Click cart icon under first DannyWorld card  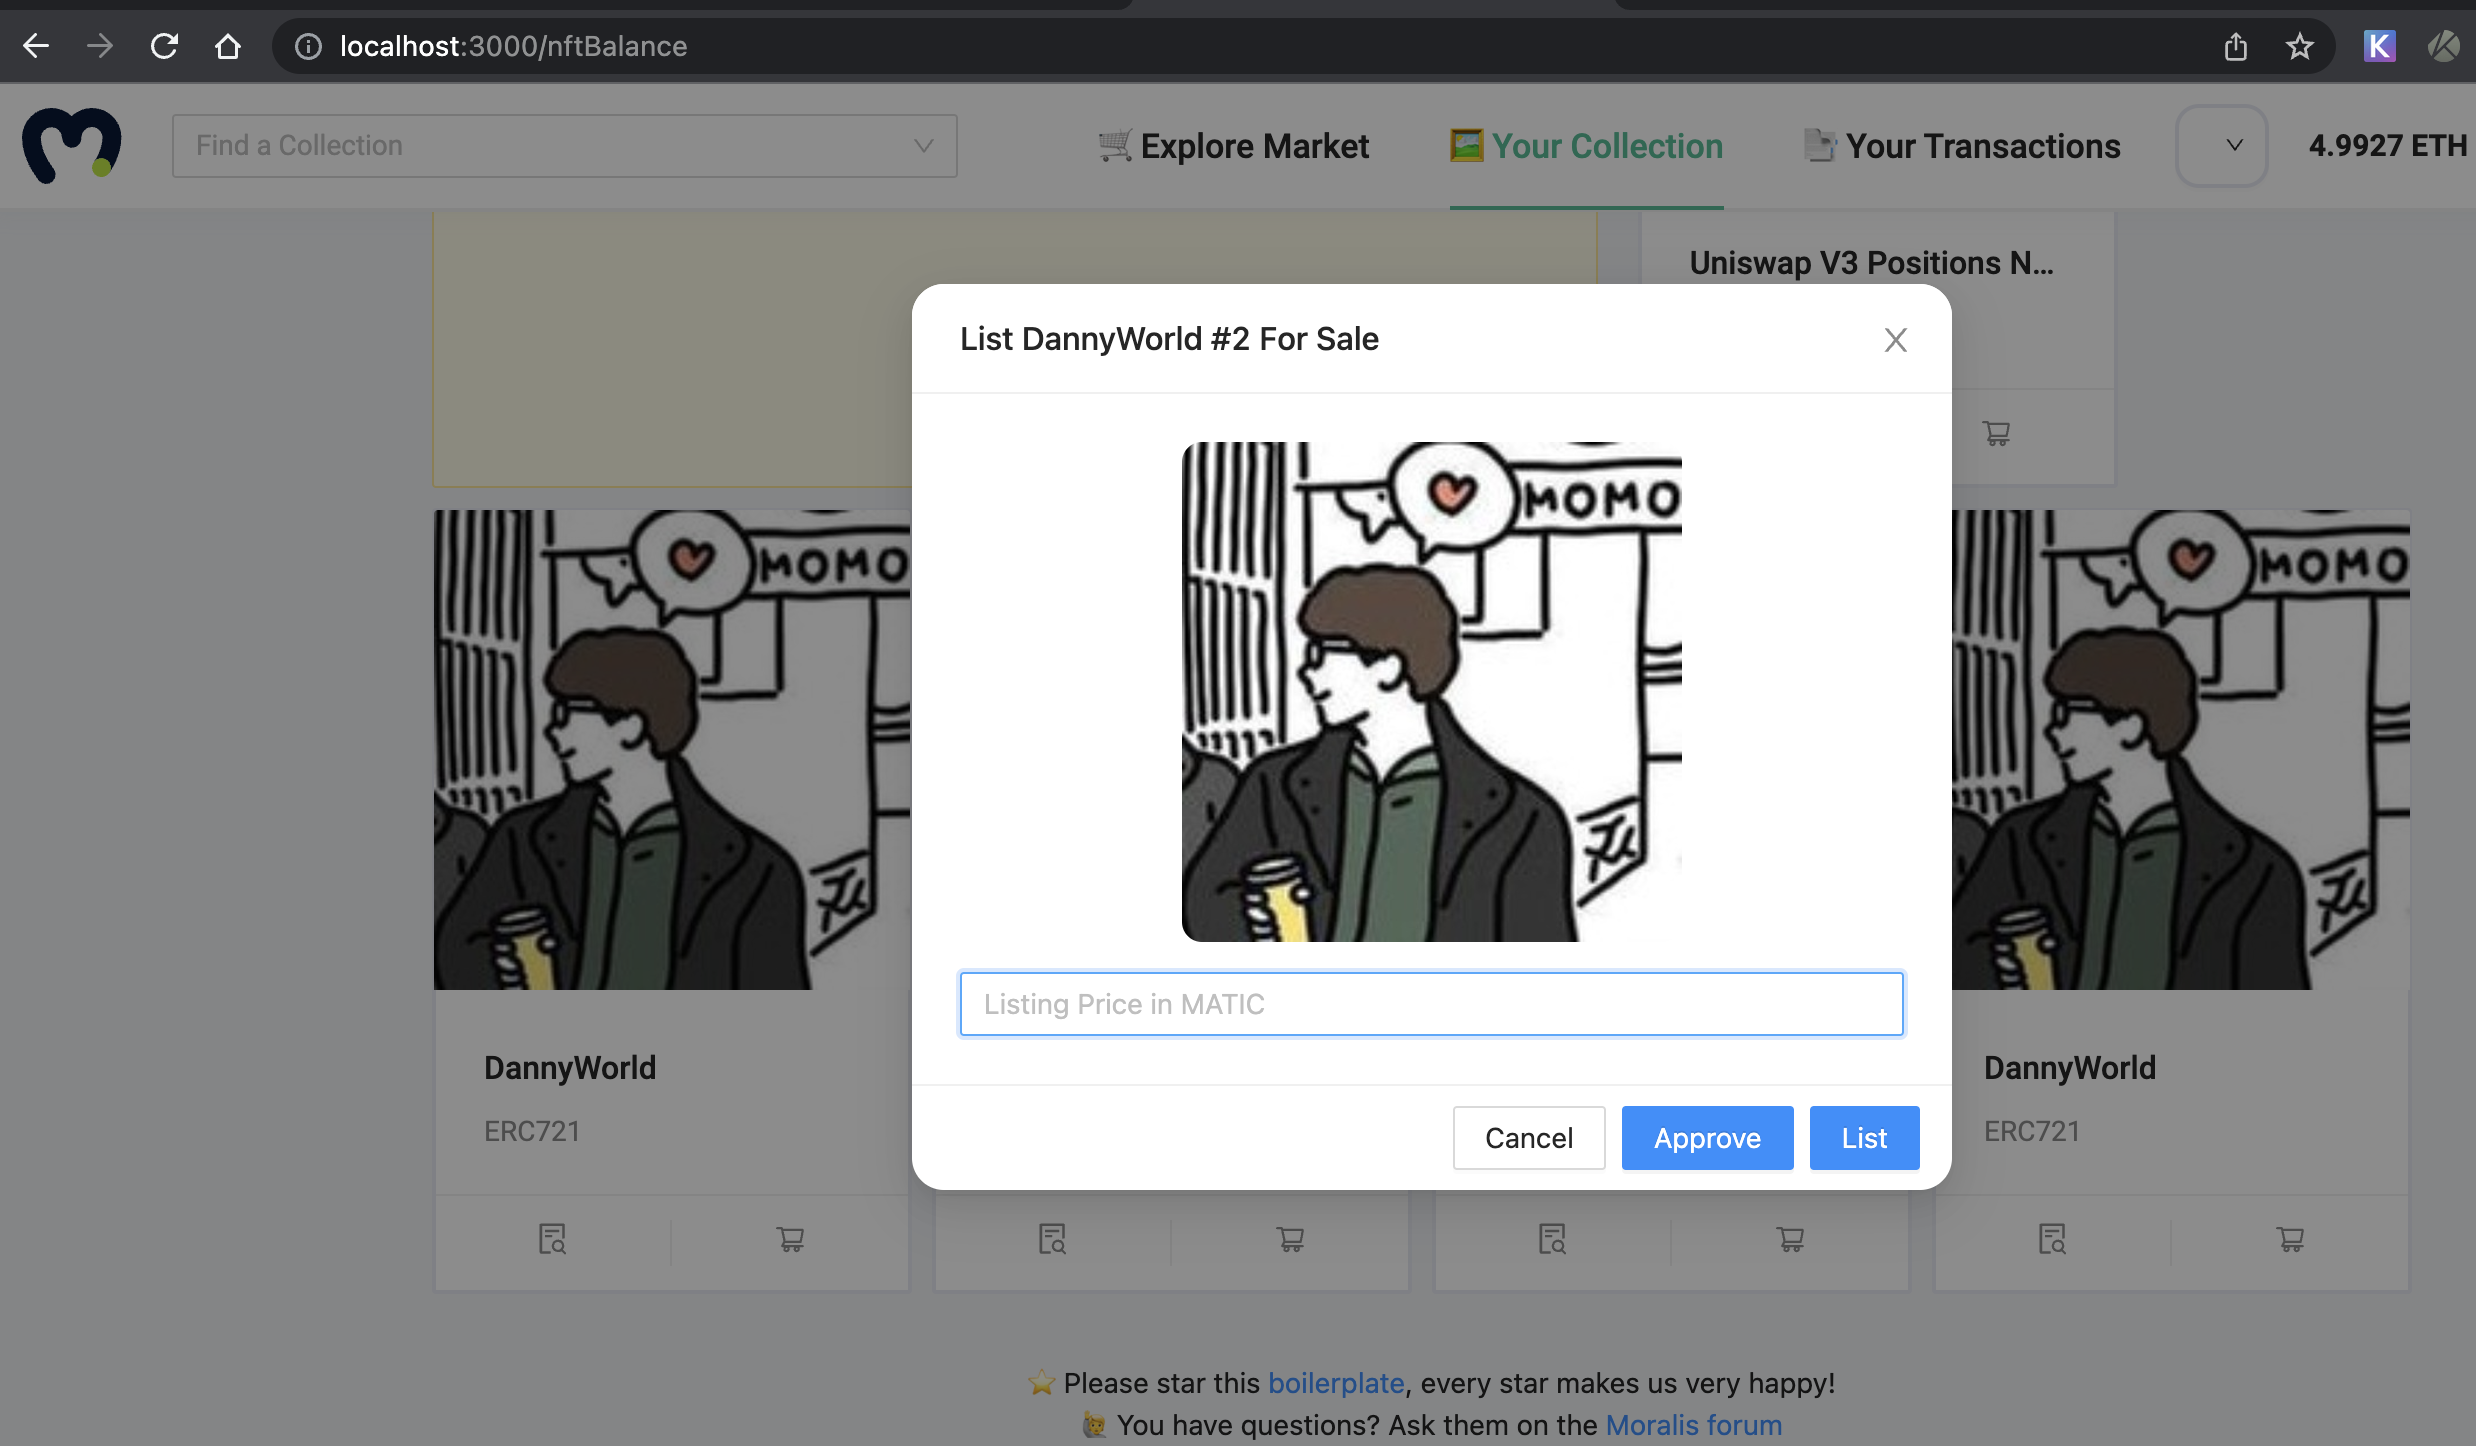click(790, 1240)
